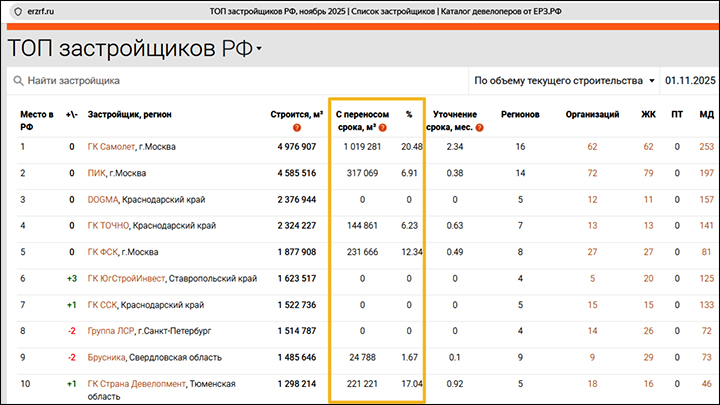Sort by the Место в РФ column header
720x405 pixels.
tap(37, 121)
